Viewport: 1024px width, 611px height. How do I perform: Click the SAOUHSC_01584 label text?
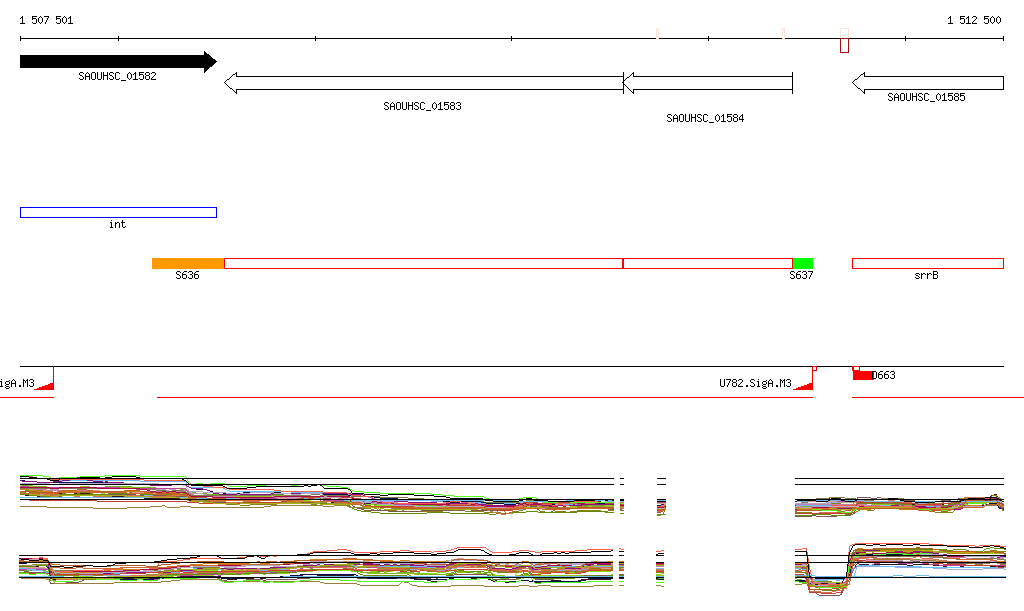(x=705, y=118)
